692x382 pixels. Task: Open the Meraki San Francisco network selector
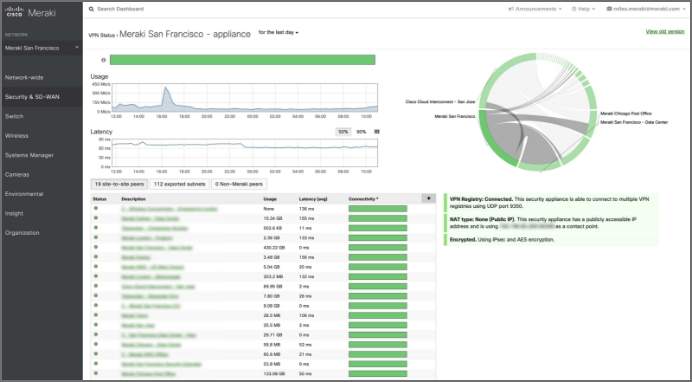[41, 48]
